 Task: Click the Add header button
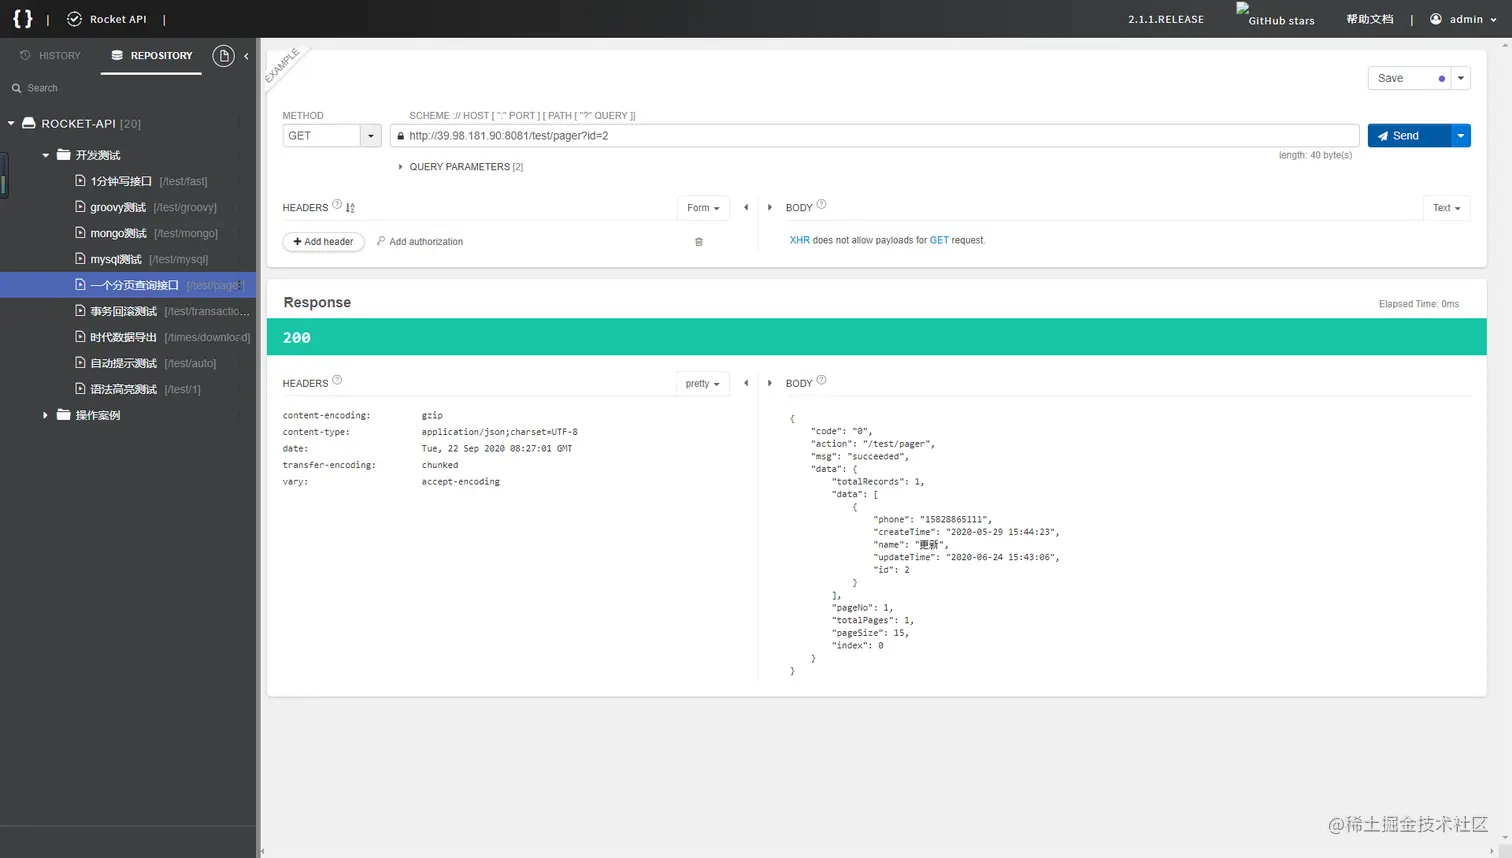323,242
